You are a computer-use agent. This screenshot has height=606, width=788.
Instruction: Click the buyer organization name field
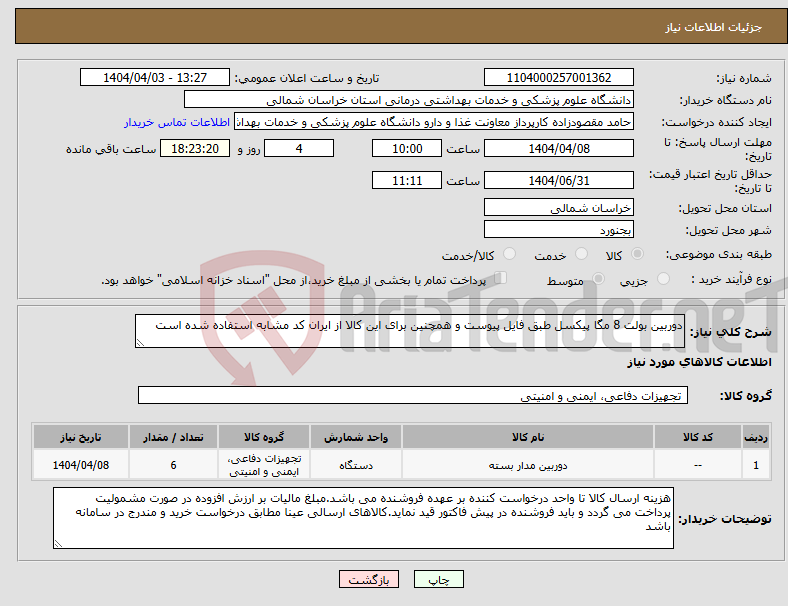(409, 99)
